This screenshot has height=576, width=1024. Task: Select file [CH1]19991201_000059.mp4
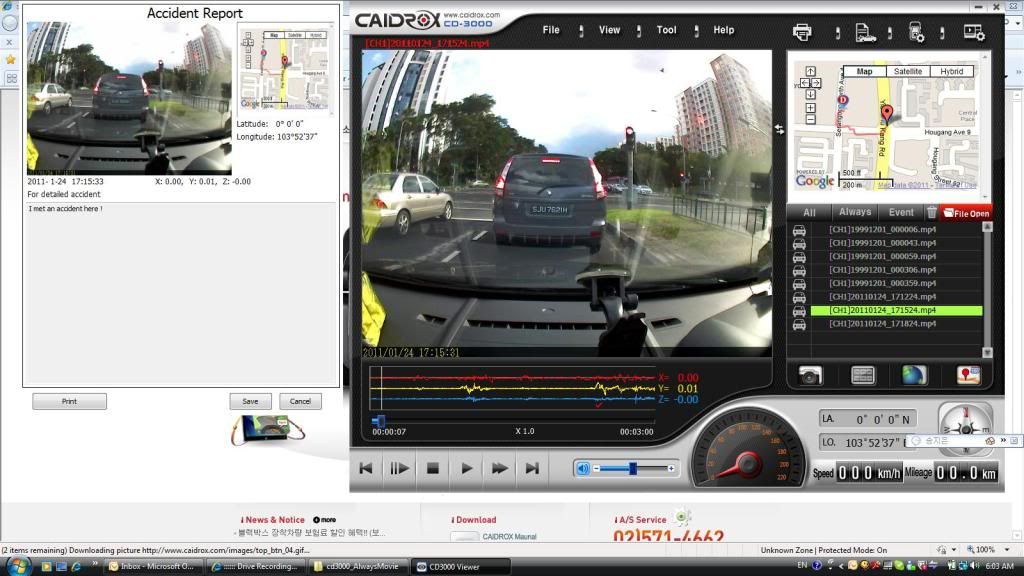[882, 256]
